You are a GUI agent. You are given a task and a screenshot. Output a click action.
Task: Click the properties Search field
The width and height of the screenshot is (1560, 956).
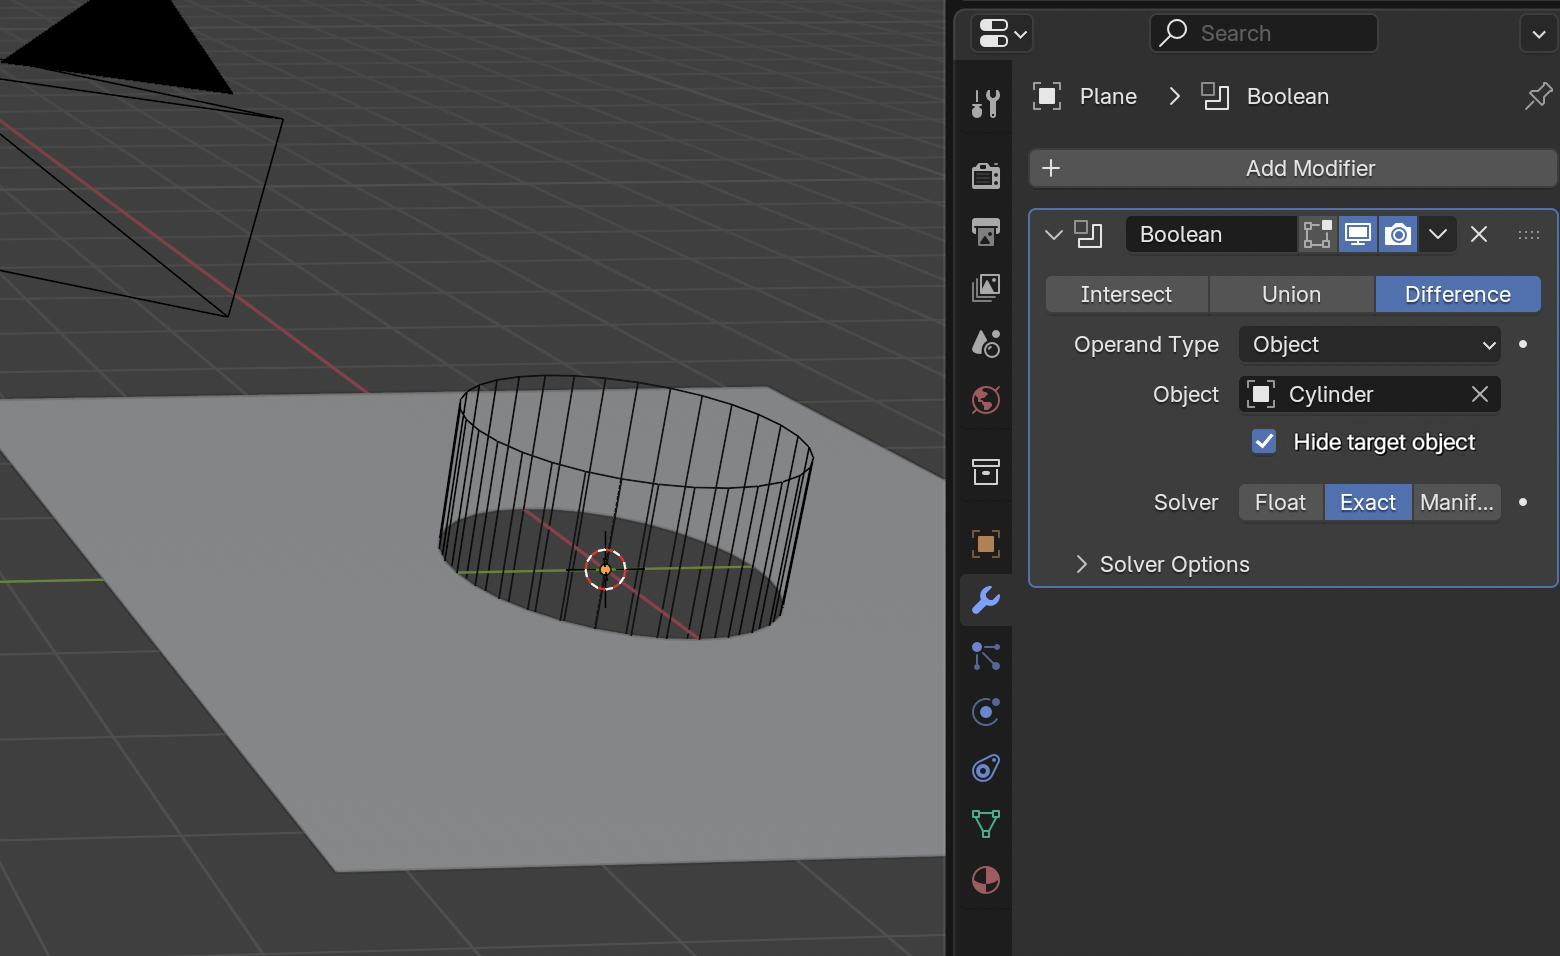1263,33
